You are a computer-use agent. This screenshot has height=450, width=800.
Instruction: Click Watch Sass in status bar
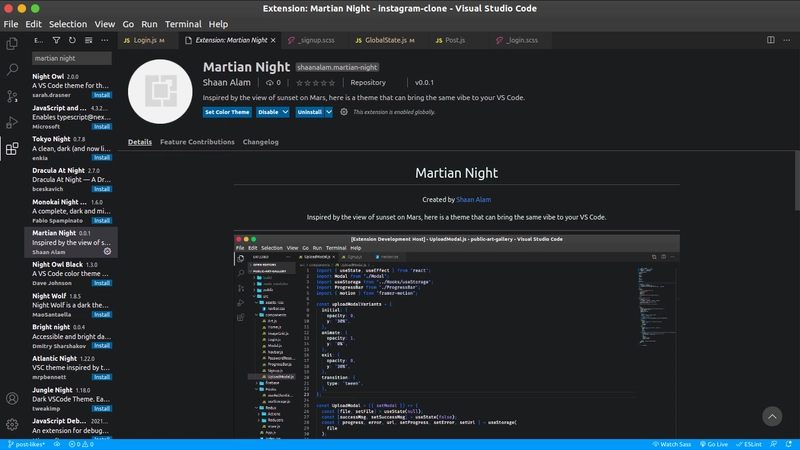(671, 444)
